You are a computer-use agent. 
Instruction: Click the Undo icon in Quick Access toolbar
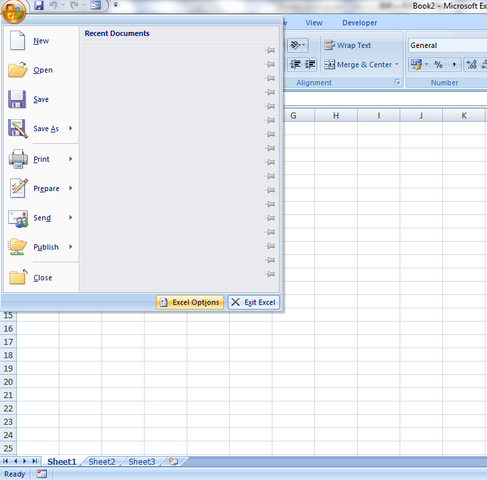(x=53, y=5)
